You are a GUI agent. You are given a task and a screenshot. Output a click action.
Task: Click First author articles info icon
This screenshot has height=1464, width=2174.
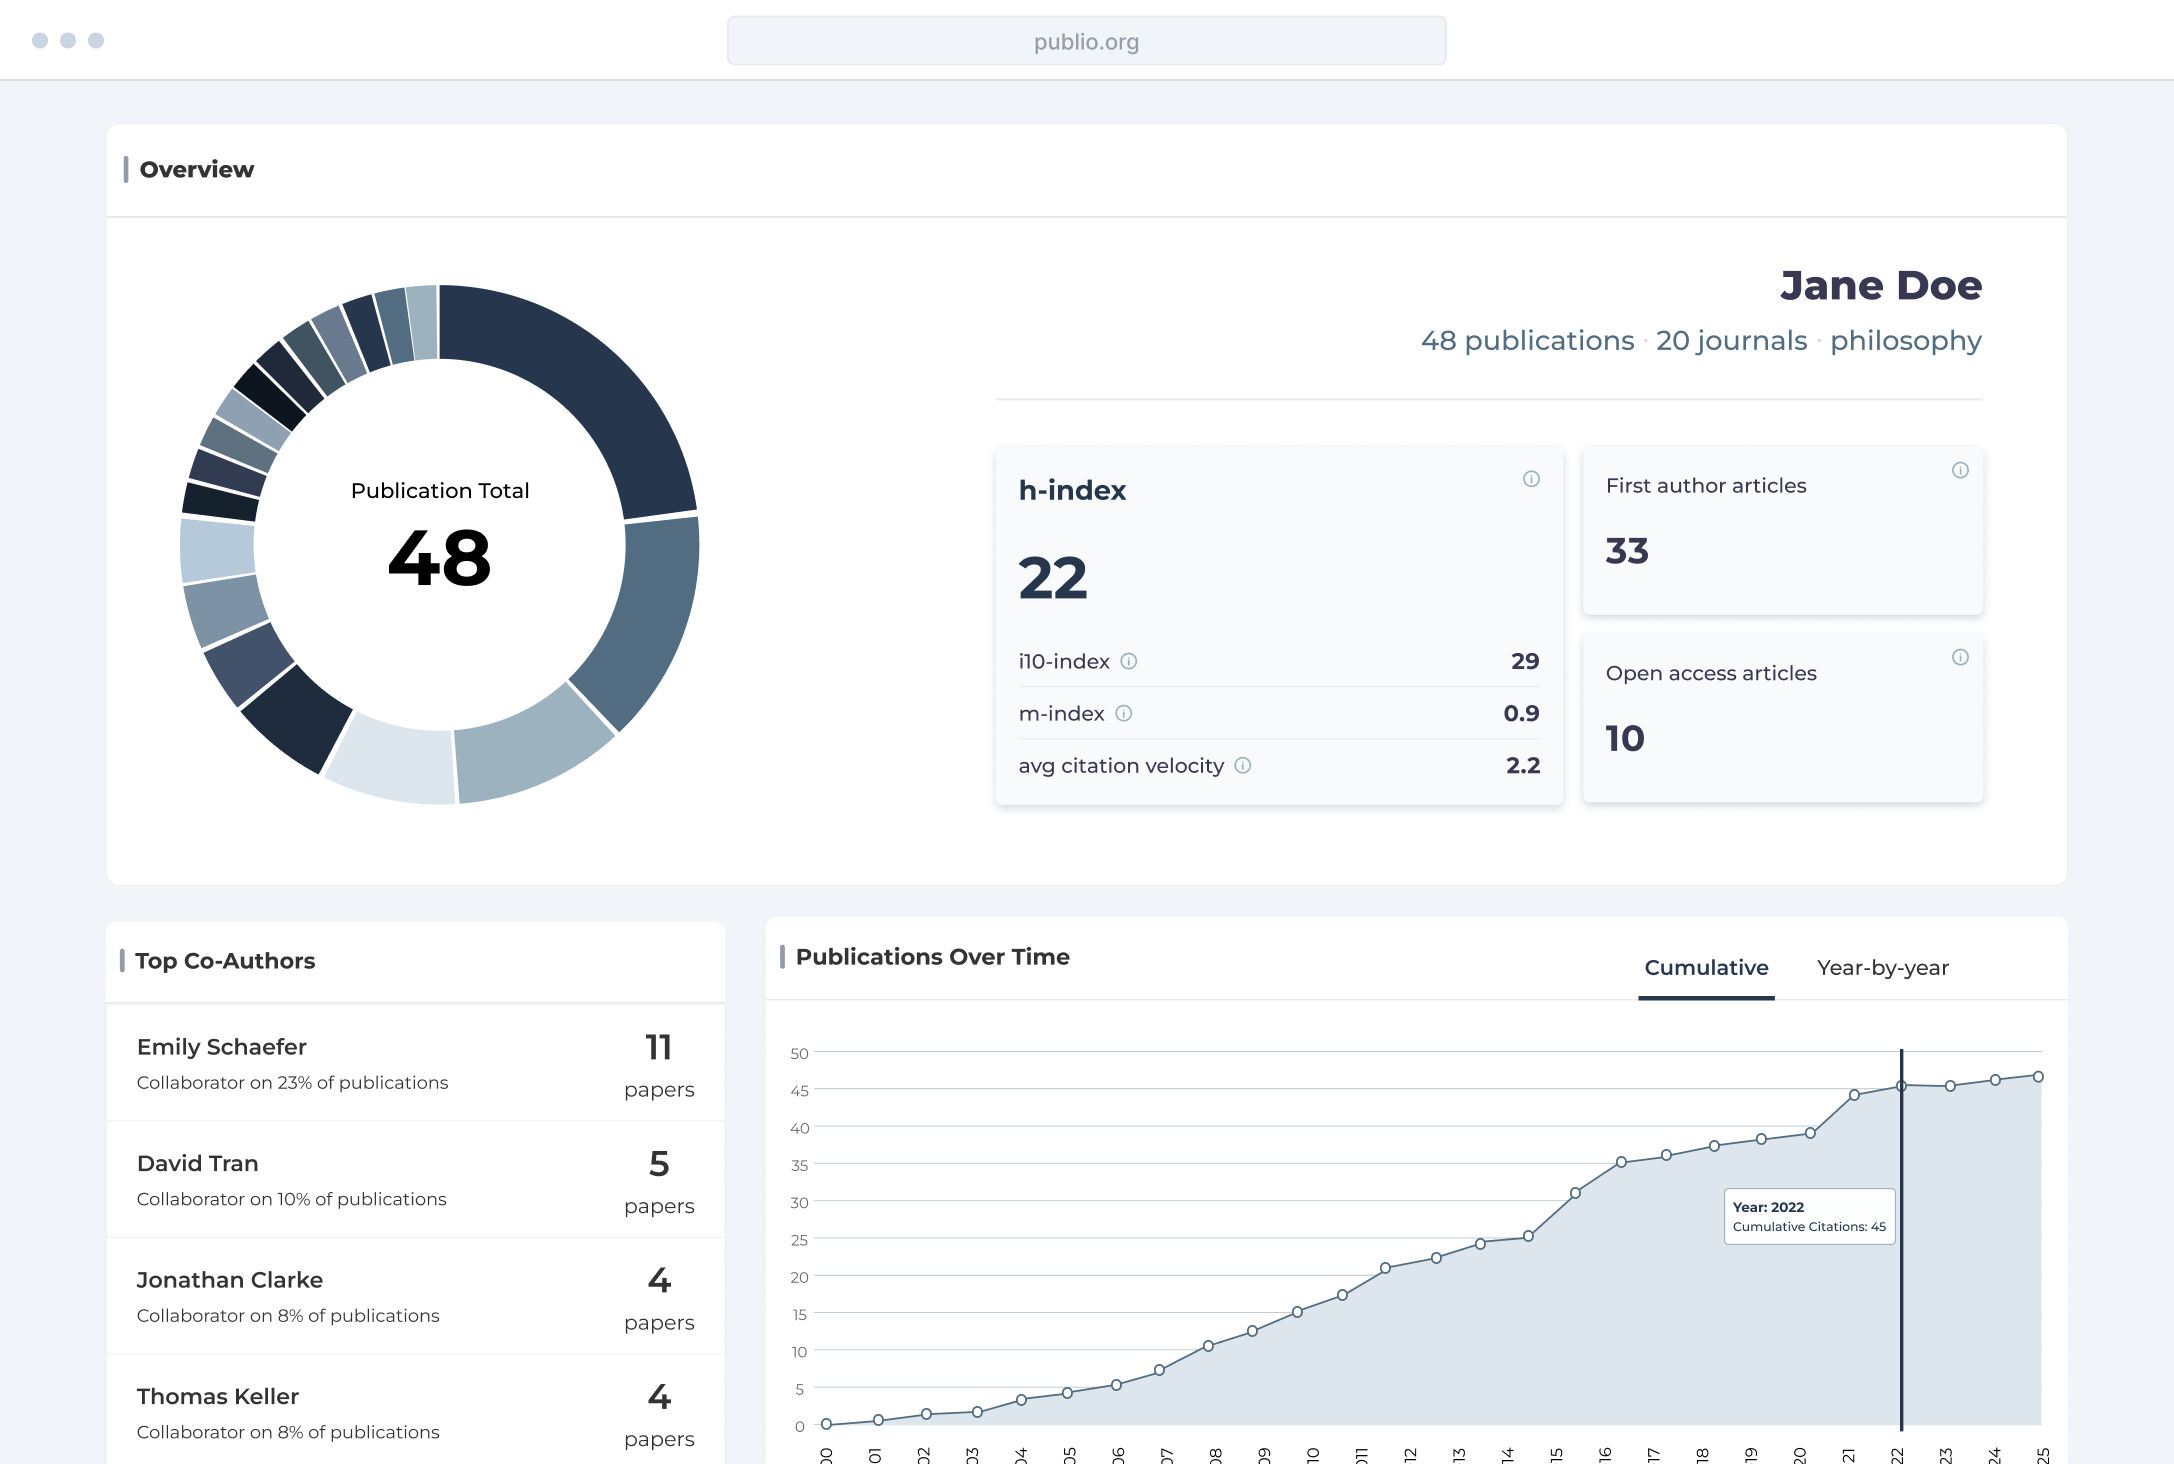tap(1960, 470)
